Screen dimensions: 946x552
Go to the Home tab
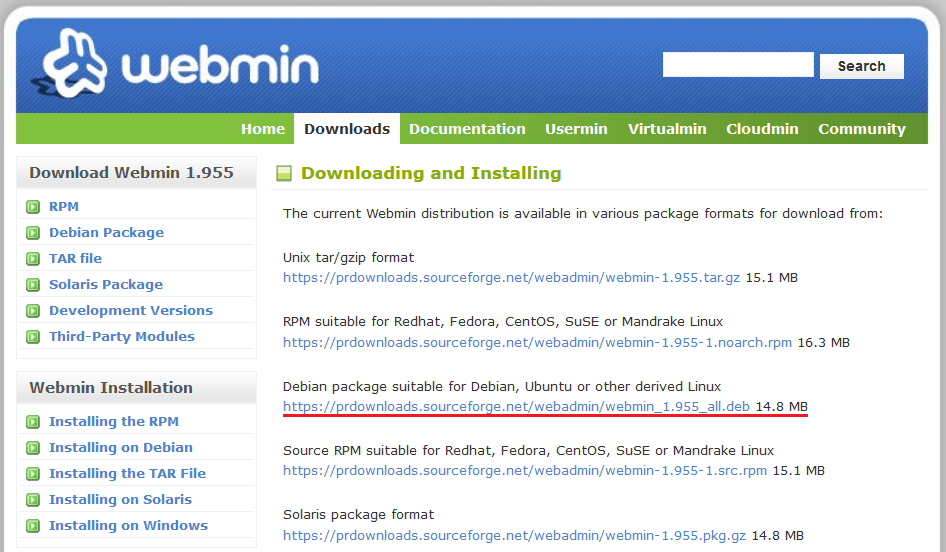262,128
